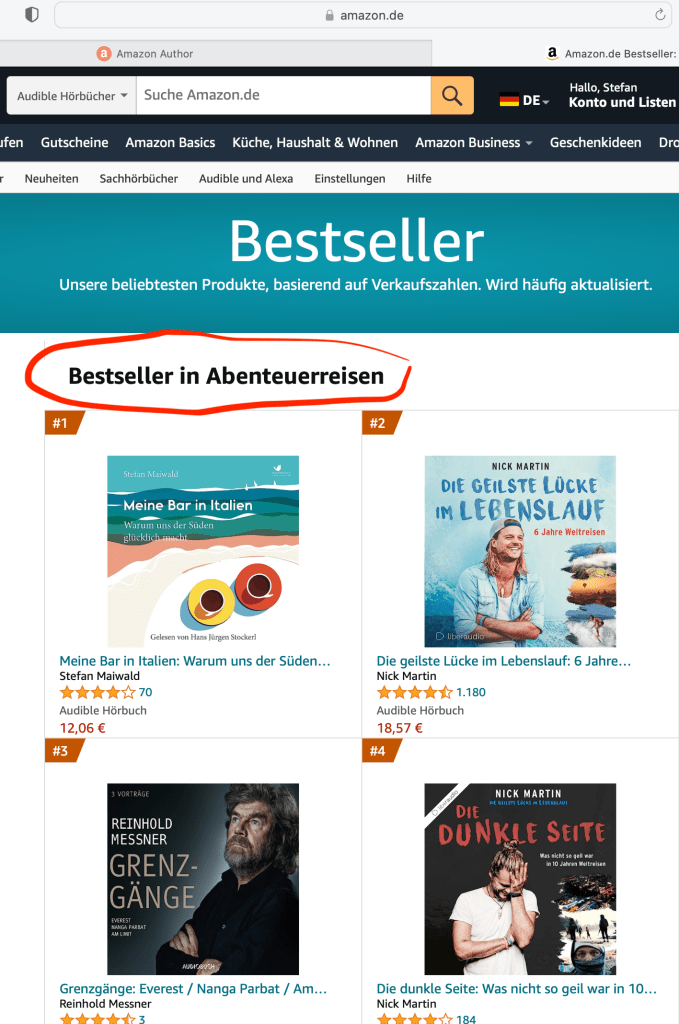The height and width of the screenshot is (1024, 679).
Task: Open the Grenzgänge Everest title link
Action: pos(193,989)
